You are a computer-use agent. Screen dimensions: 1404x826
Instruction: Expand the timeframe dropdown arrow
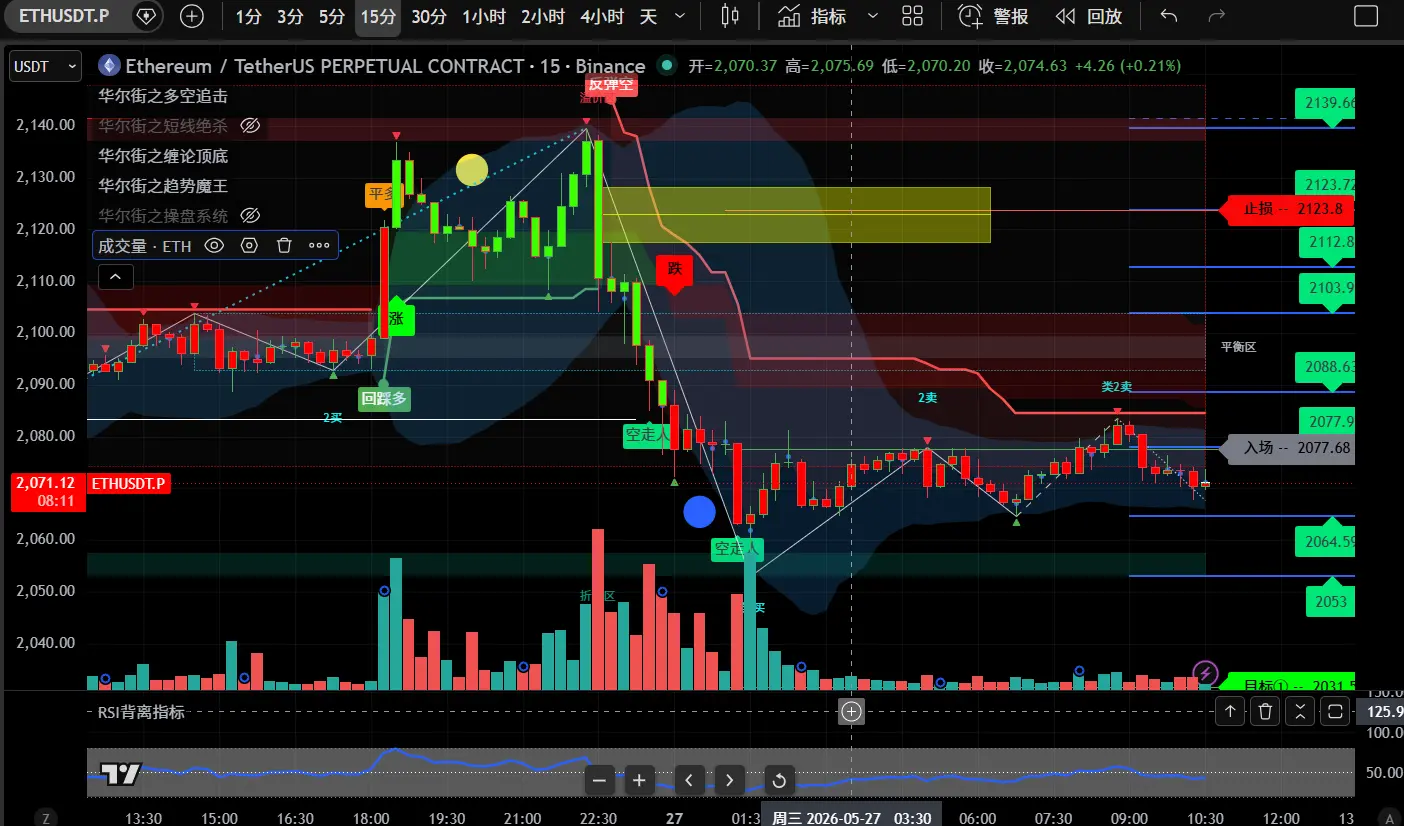(681, 16)
